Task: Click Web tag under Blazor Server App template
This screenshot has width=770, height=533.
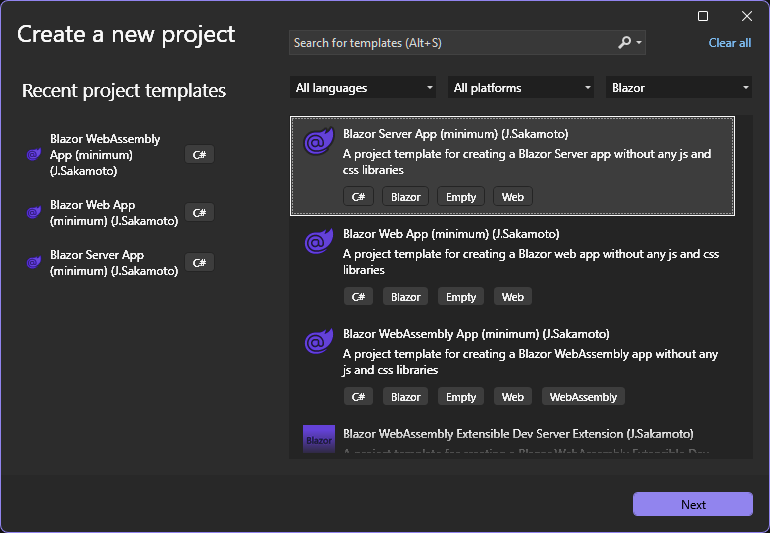Action: tap(513, 196)
